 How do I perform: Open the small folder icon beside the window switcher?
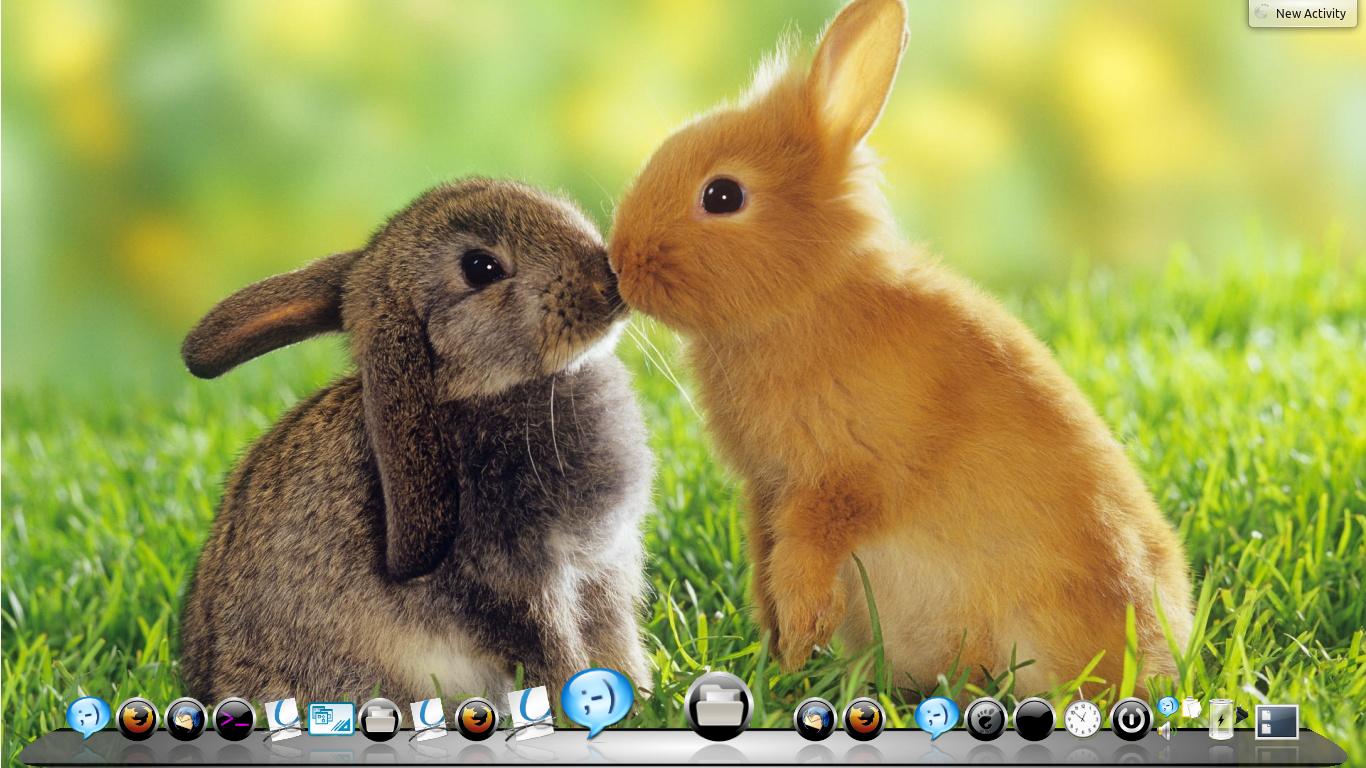tap(380, 719)
